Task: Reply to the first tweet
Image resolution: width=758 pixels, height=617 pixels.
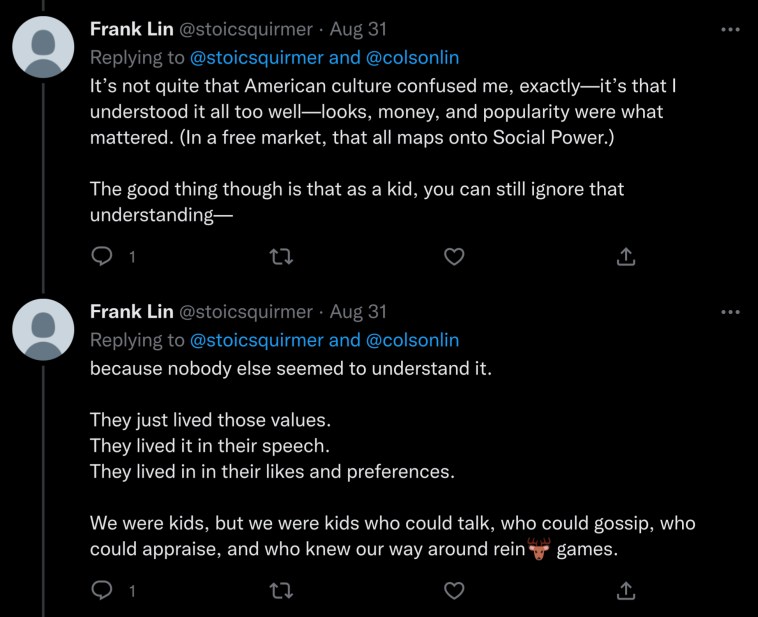Action: pos(101,257)
